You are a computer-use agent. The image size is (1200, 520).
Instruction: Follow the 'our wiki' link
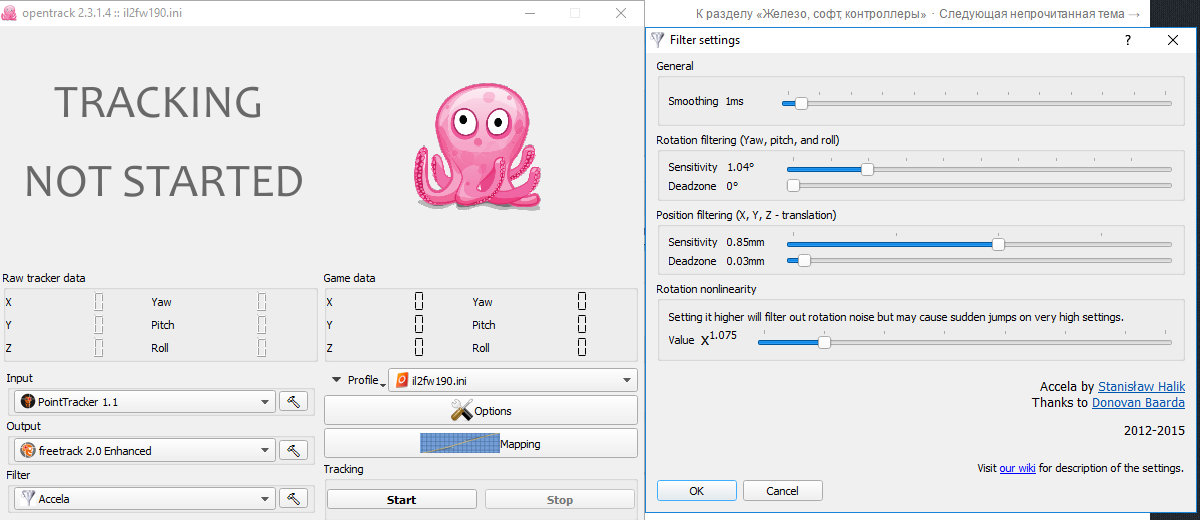point(1017,469)
